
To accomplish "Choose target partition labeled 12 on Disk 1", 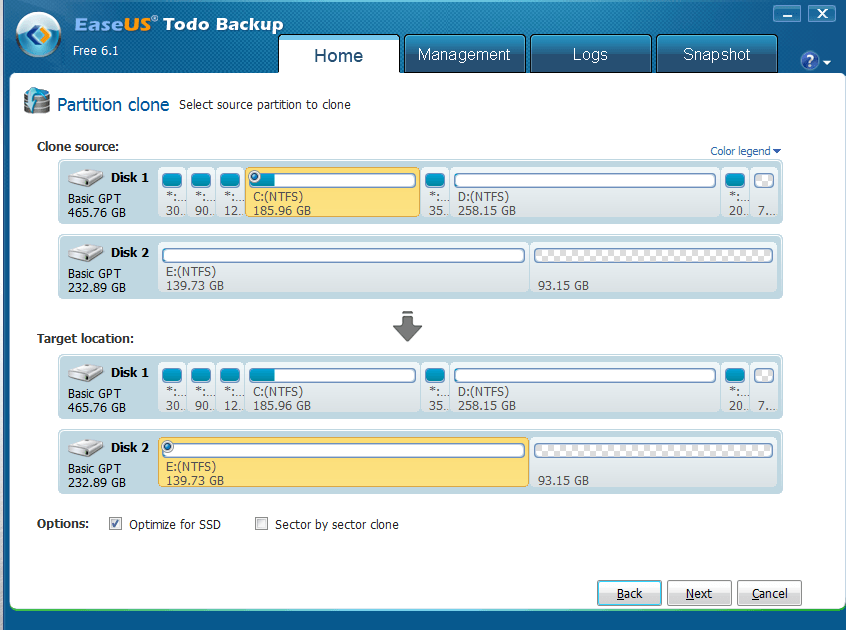I will click(231, 388).
